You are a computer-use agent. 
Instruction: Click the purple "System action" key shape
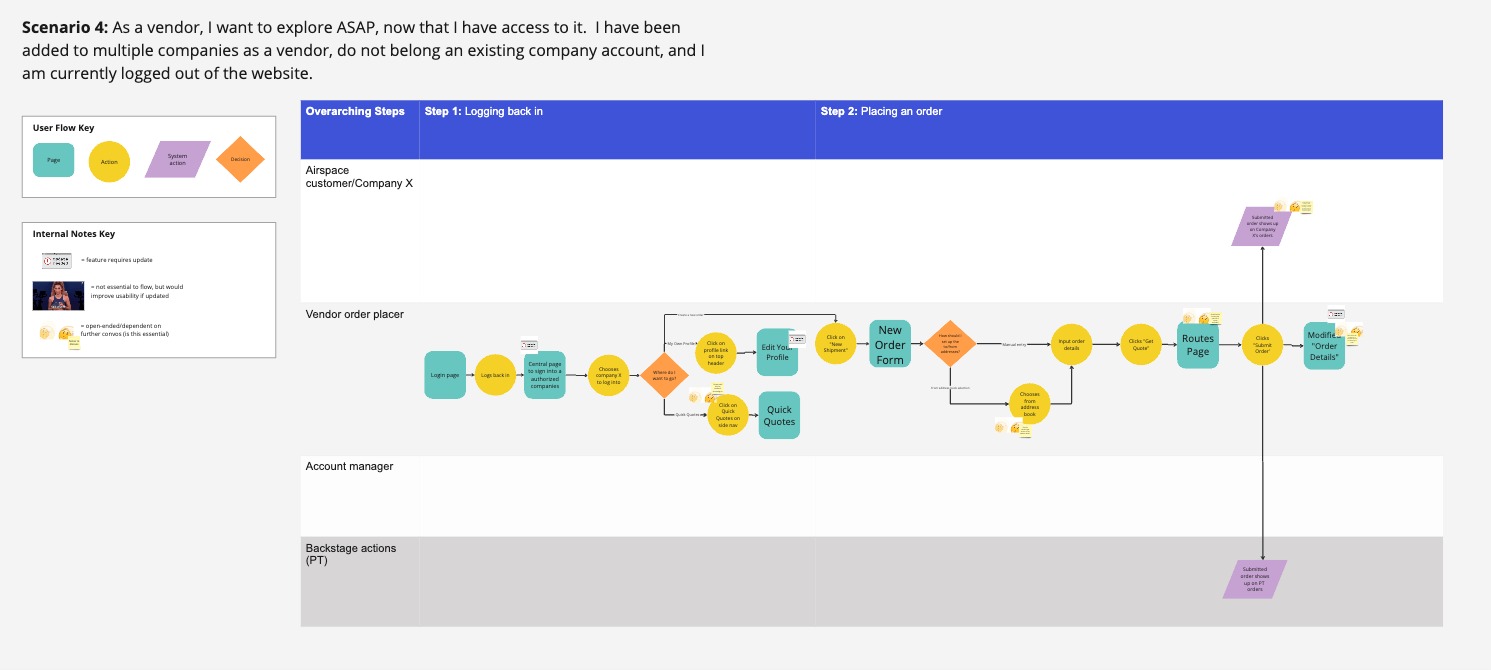(x=178, y=160)
